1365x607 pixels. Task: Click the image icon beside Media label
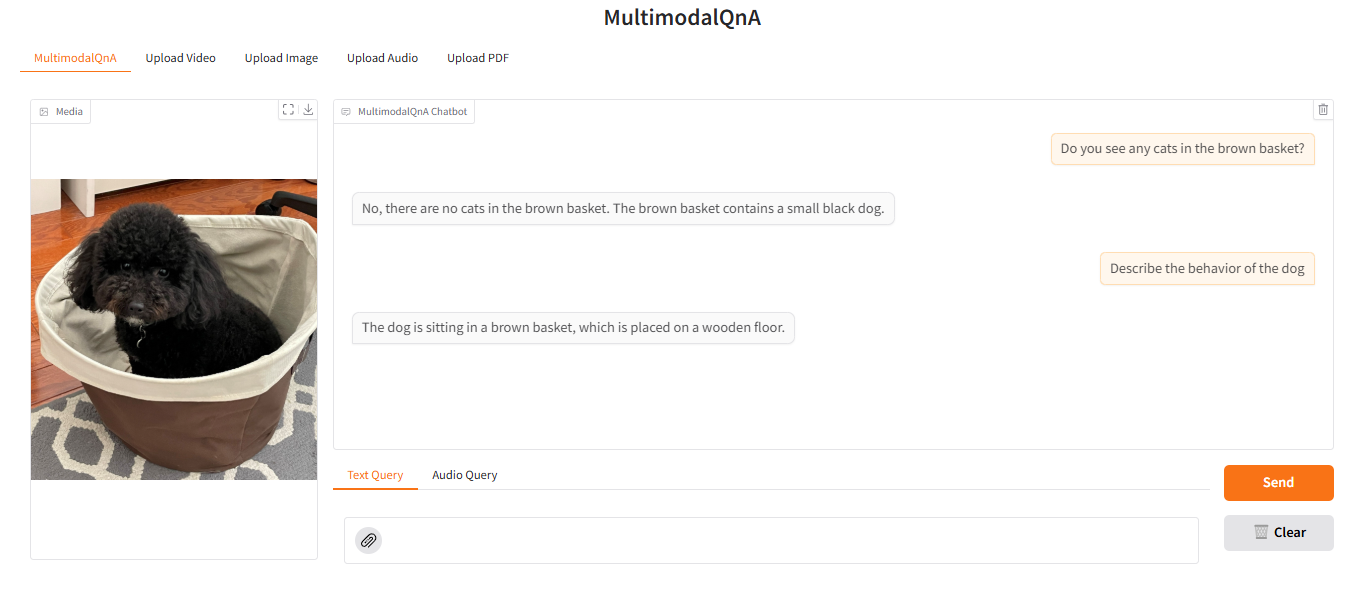[43, 111]
